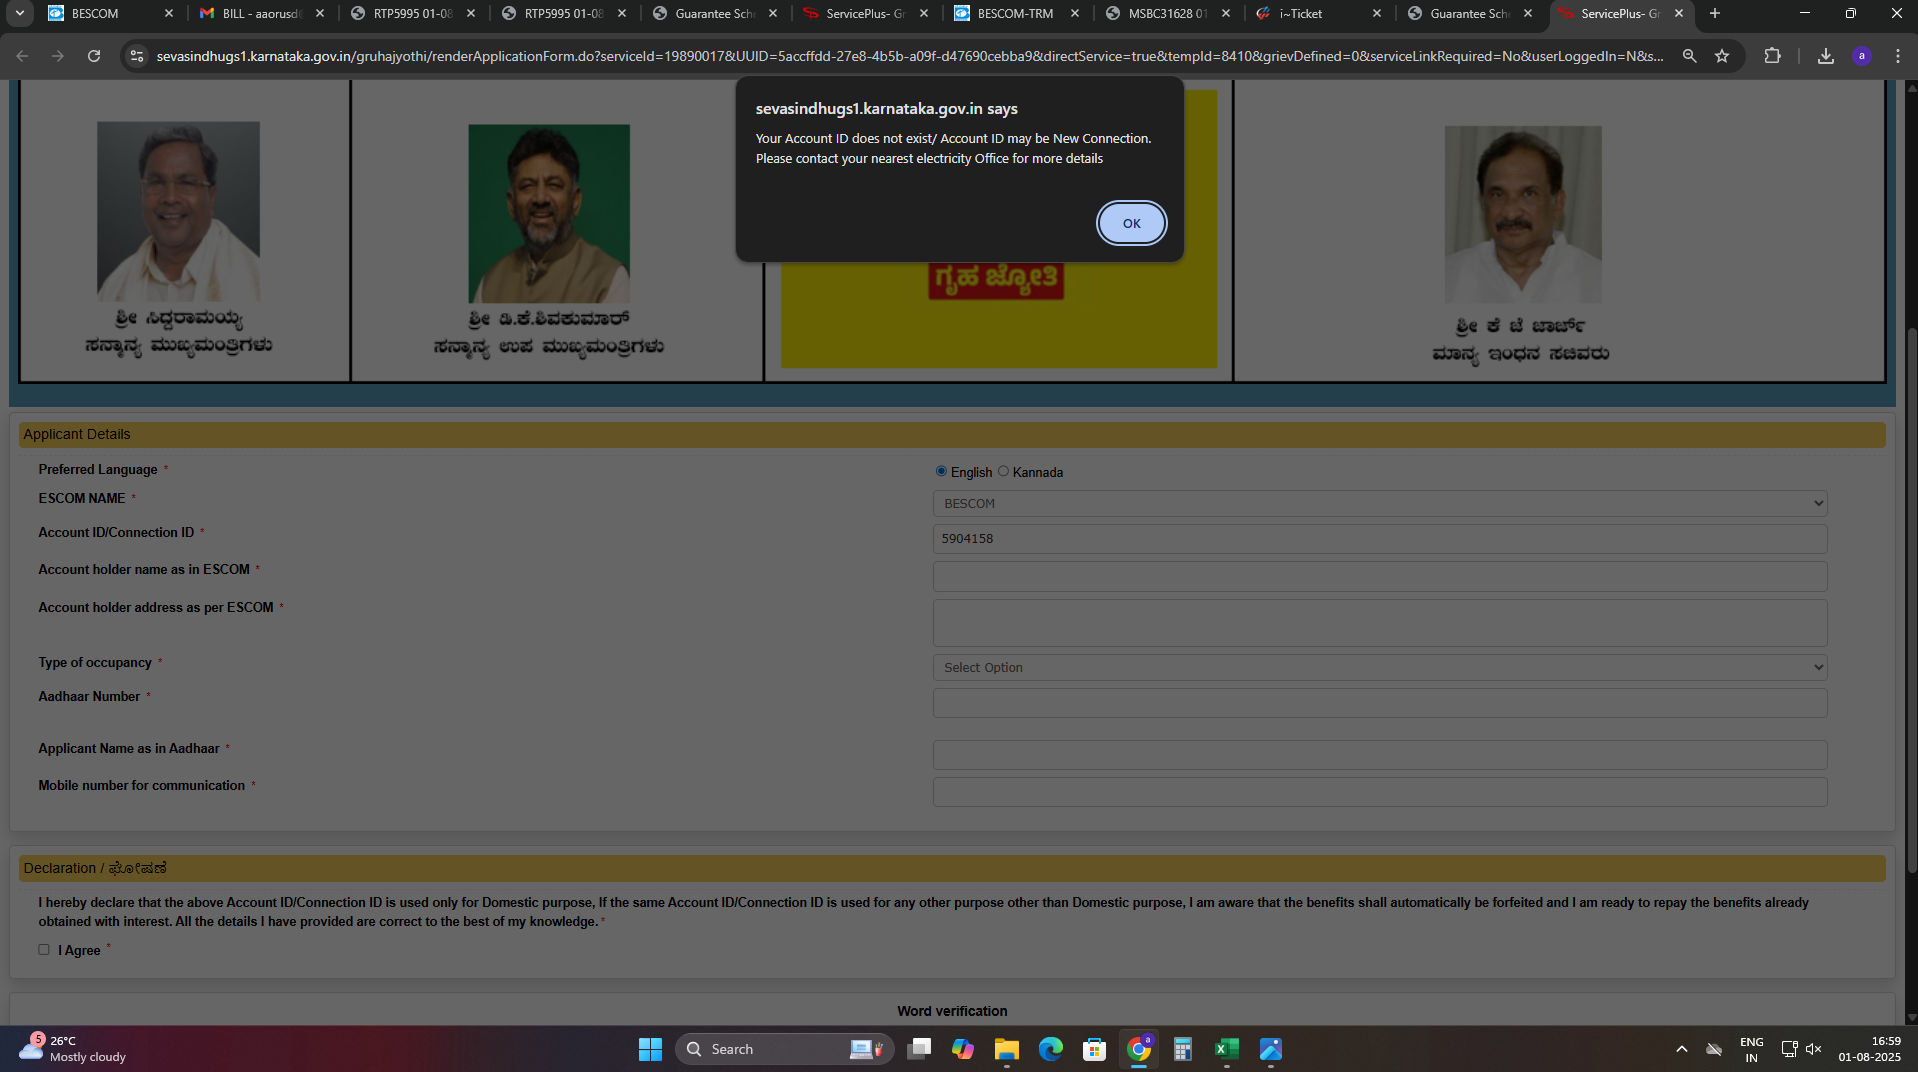
Task: Go back to the previous page
Action: tap(22, 56)
